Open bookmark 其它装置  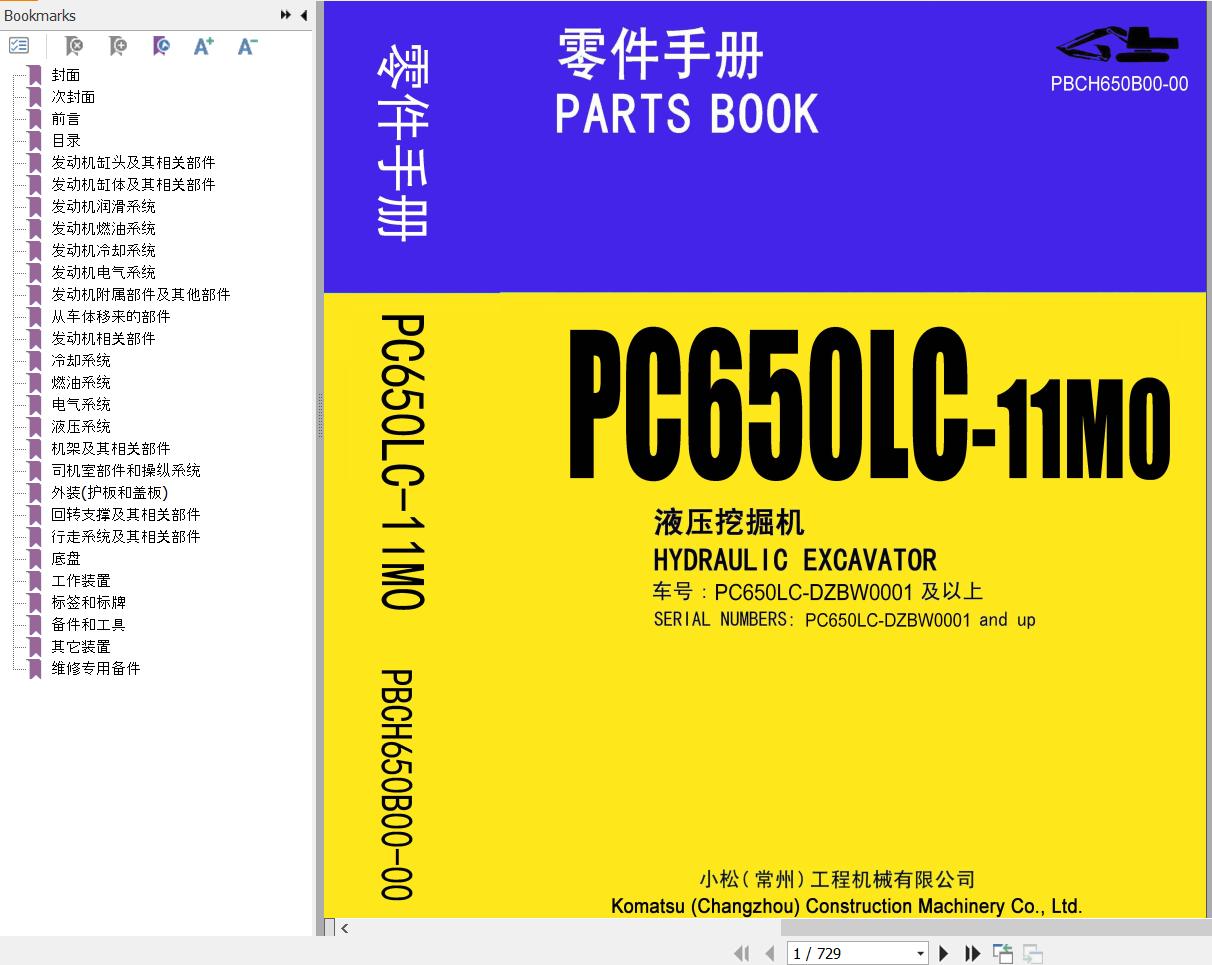[x=81, y=647]
